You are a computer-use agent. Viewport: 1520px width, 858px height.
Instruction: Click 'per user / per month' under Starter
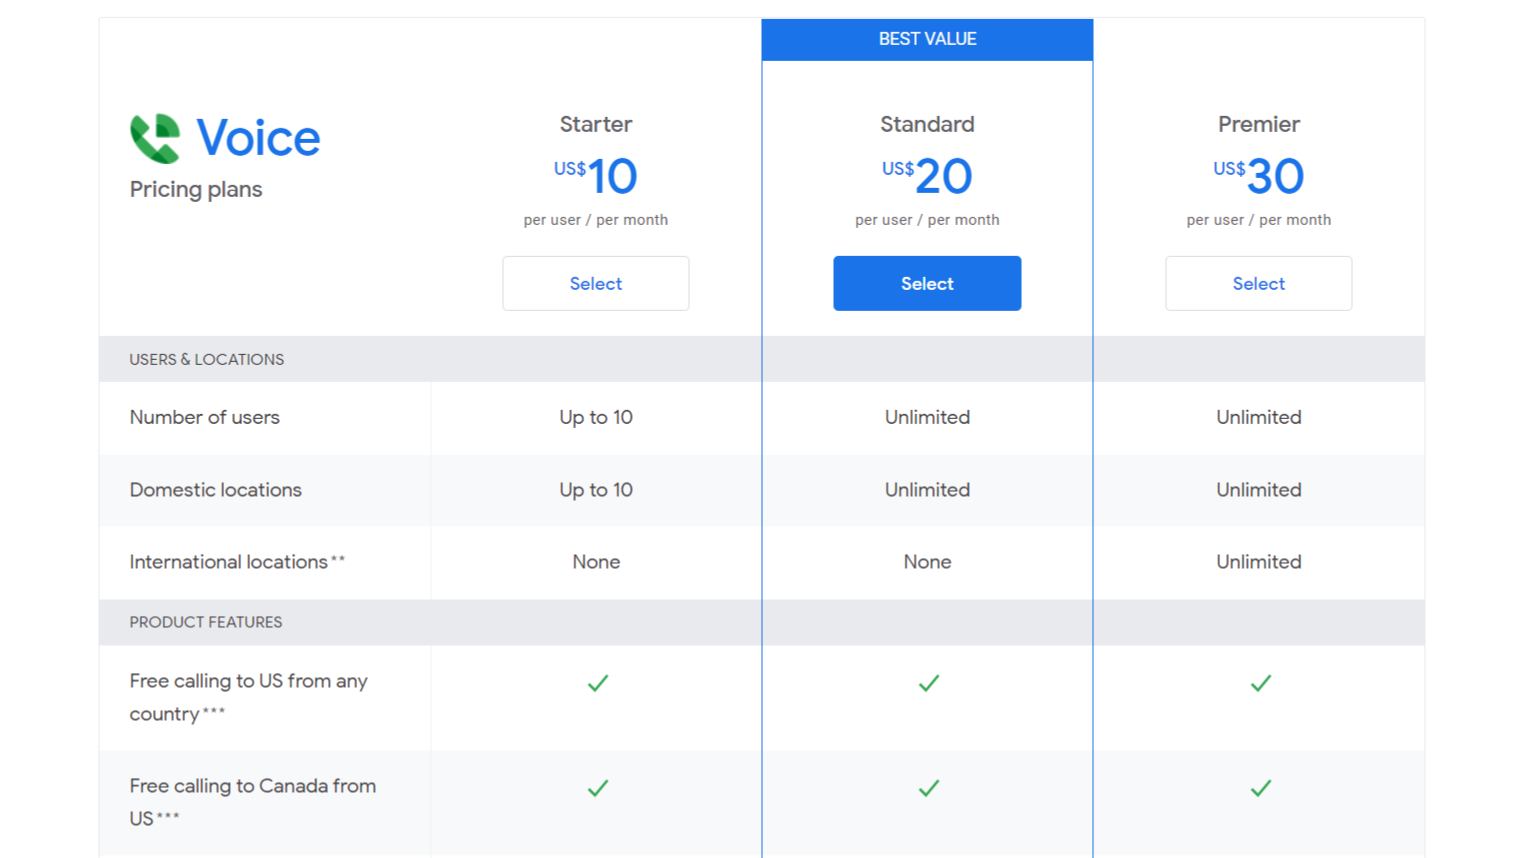pyautogui.click(x=596, y=220)
